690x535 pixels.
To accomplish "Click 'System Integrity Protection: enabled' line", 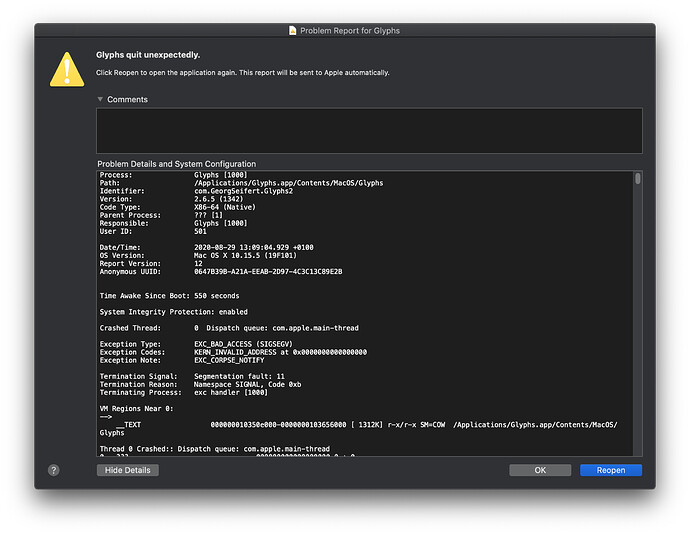I will click(x=173, y=312).
